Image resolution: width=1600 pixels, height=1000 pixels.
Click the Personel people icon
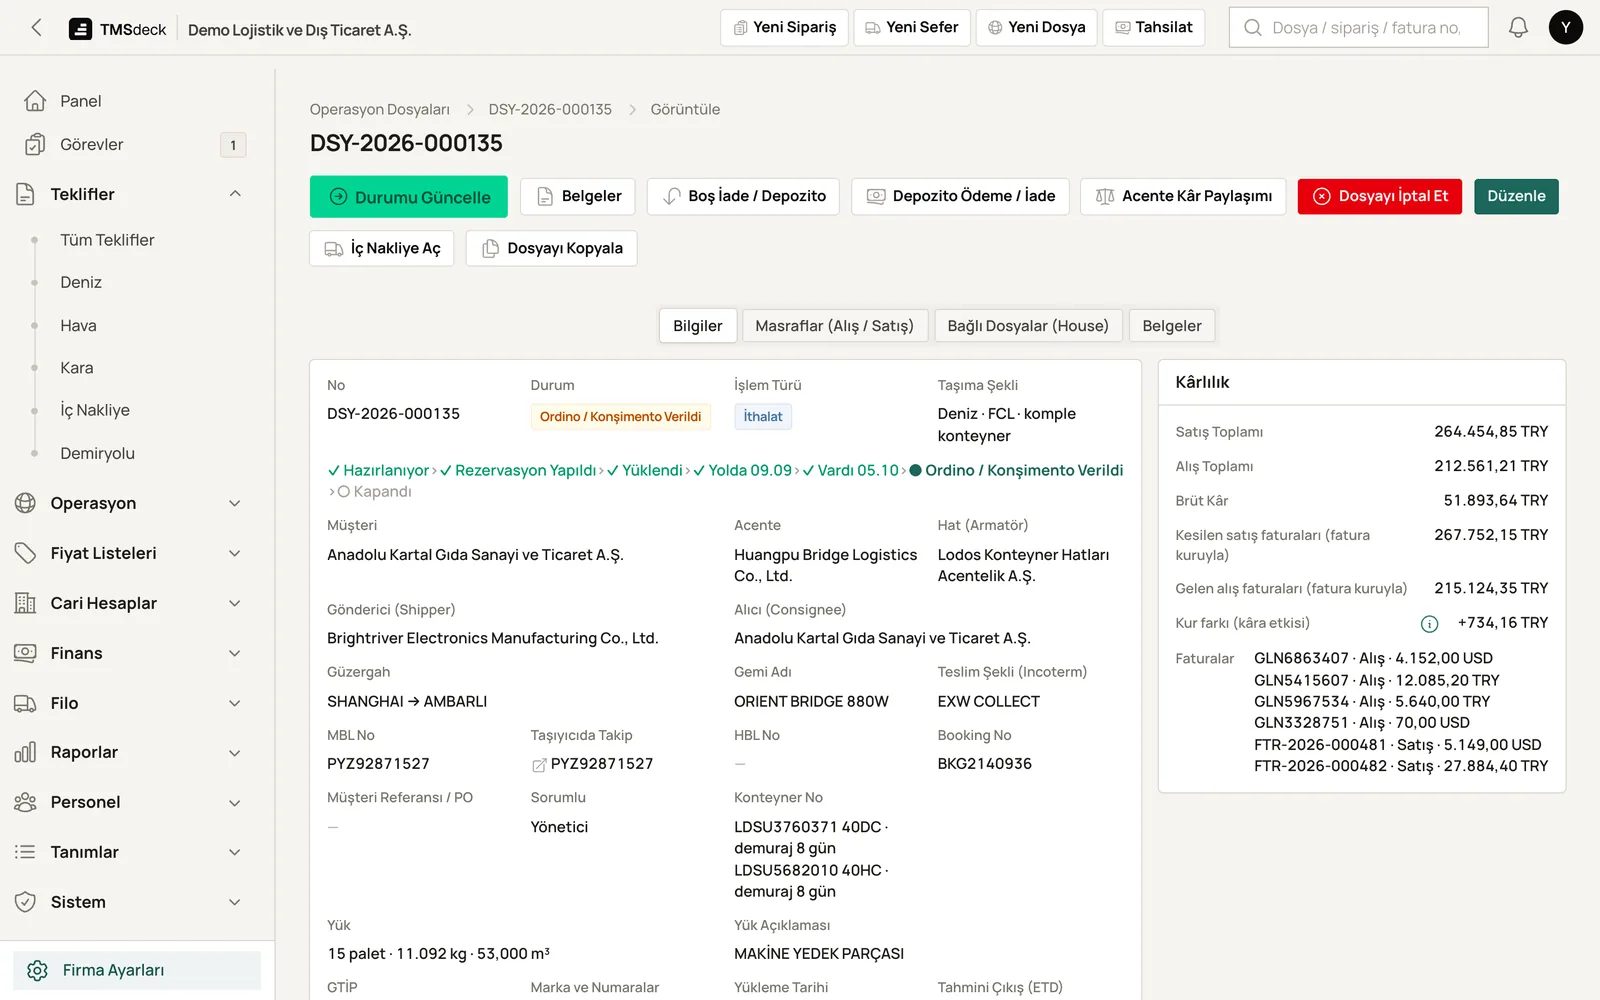pos(26,802)
